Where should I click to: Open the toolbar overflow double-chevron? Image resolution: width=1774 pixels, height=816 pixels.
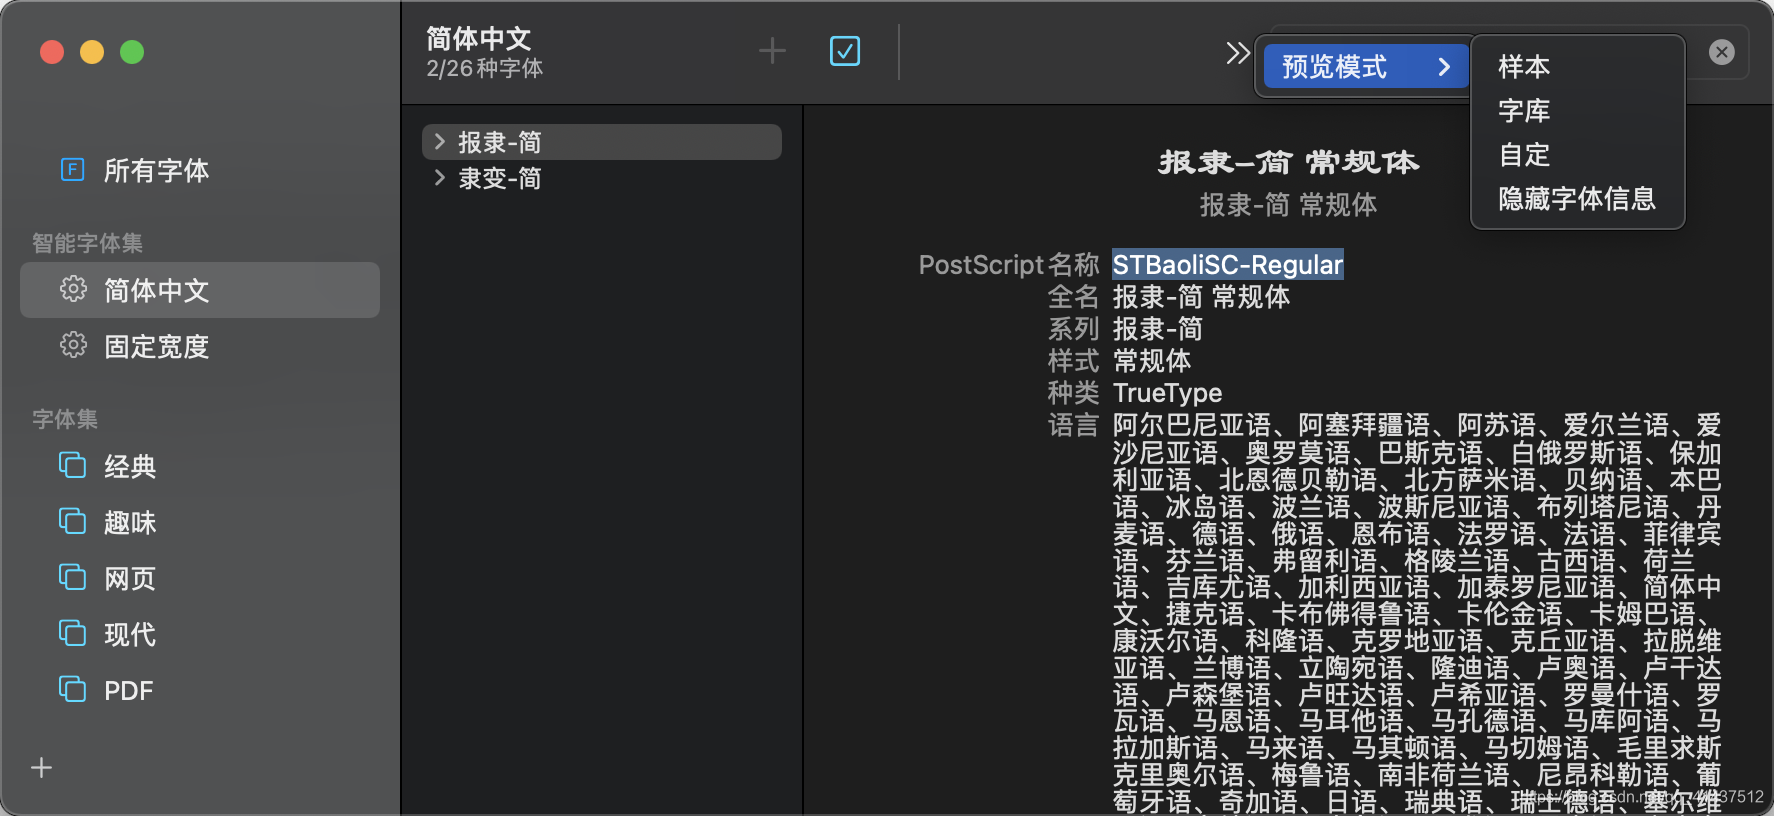coord(1238,52)
